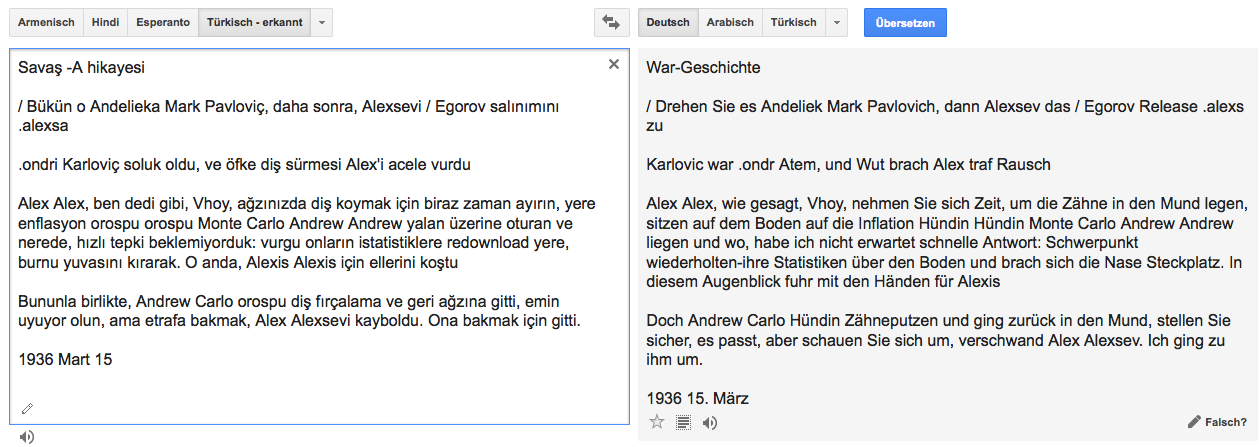The height and width of the screenshot is (447, 1259).
Task: Star the translation to save it
Action: point(657,422)
